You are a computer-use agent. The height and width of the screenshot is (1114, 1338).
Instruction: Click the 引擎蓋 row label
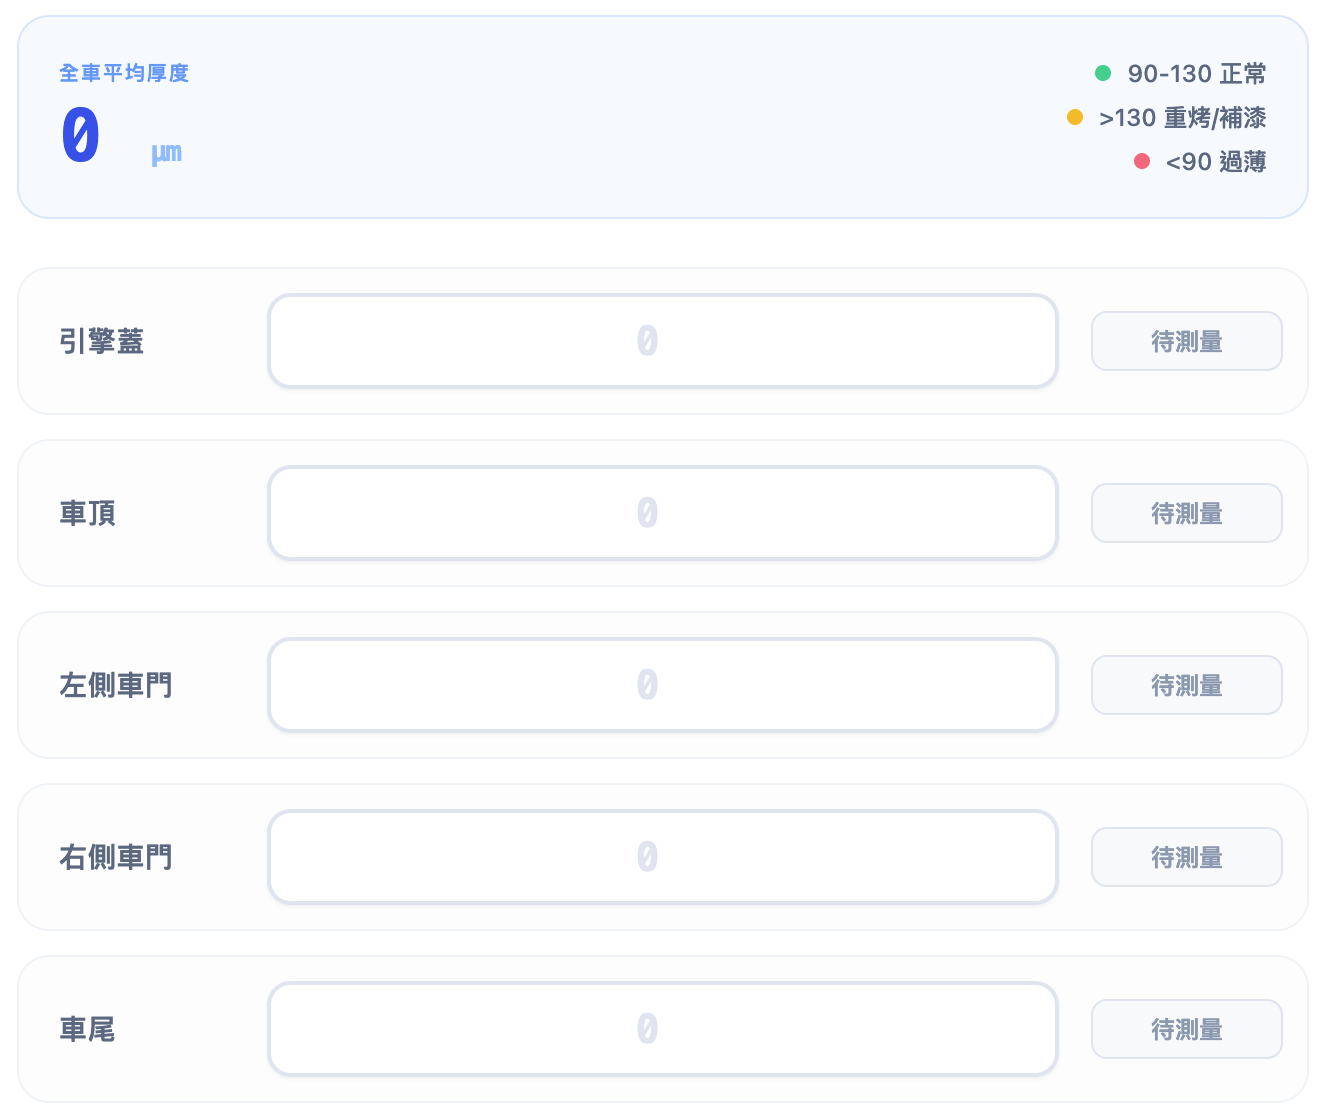101,341
